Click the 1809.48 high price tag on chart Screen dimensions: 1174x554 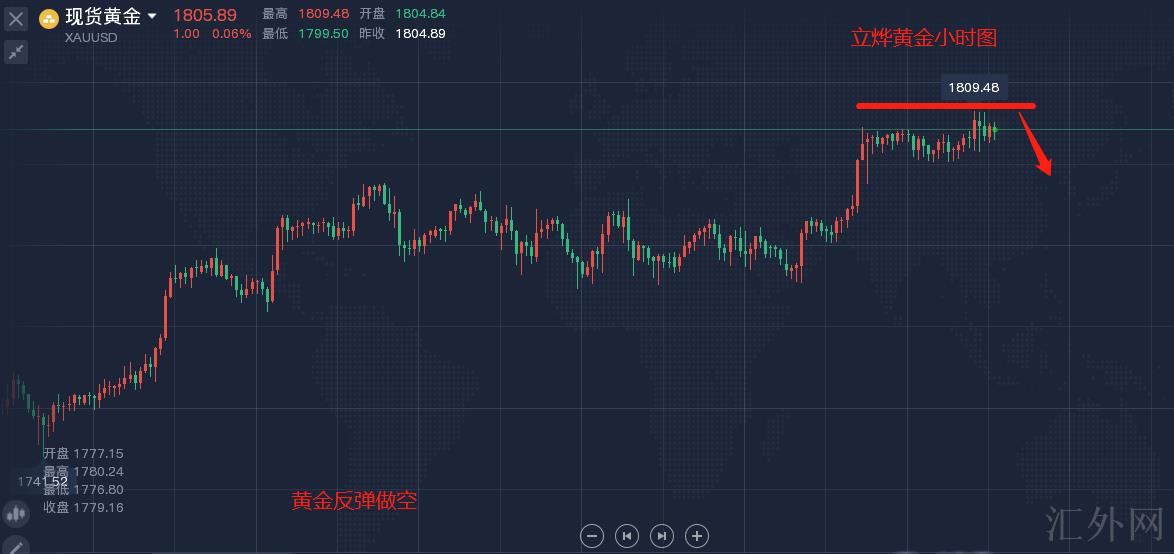[x=973, y=88]
